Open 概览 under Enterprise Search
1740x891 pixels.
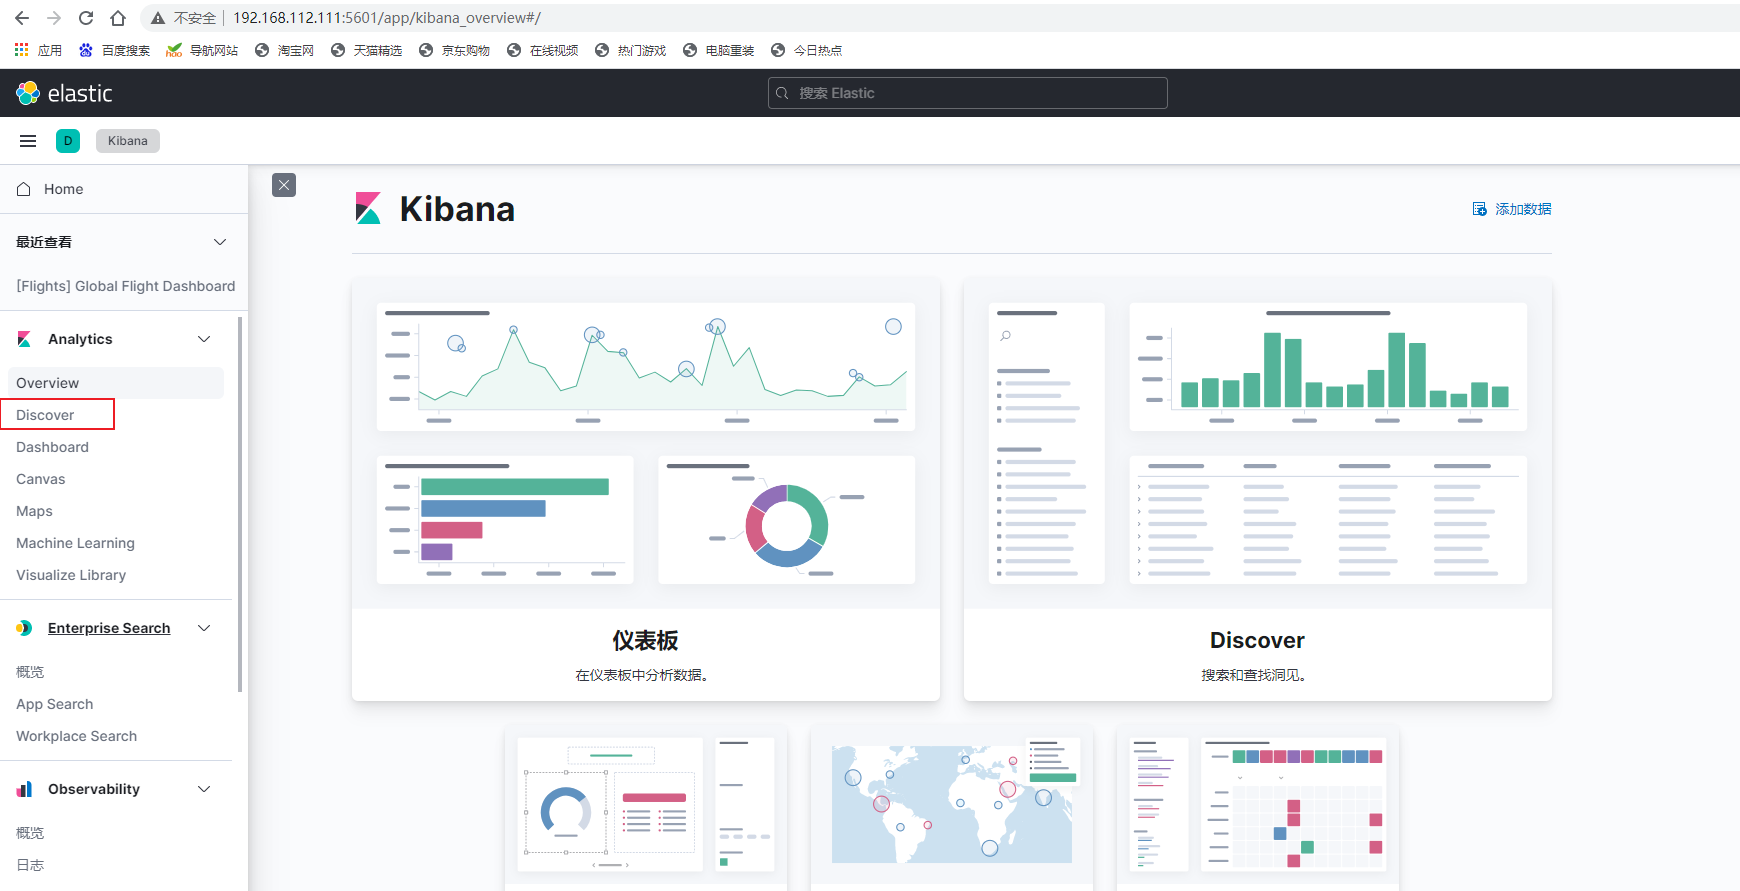pos(30,672)
